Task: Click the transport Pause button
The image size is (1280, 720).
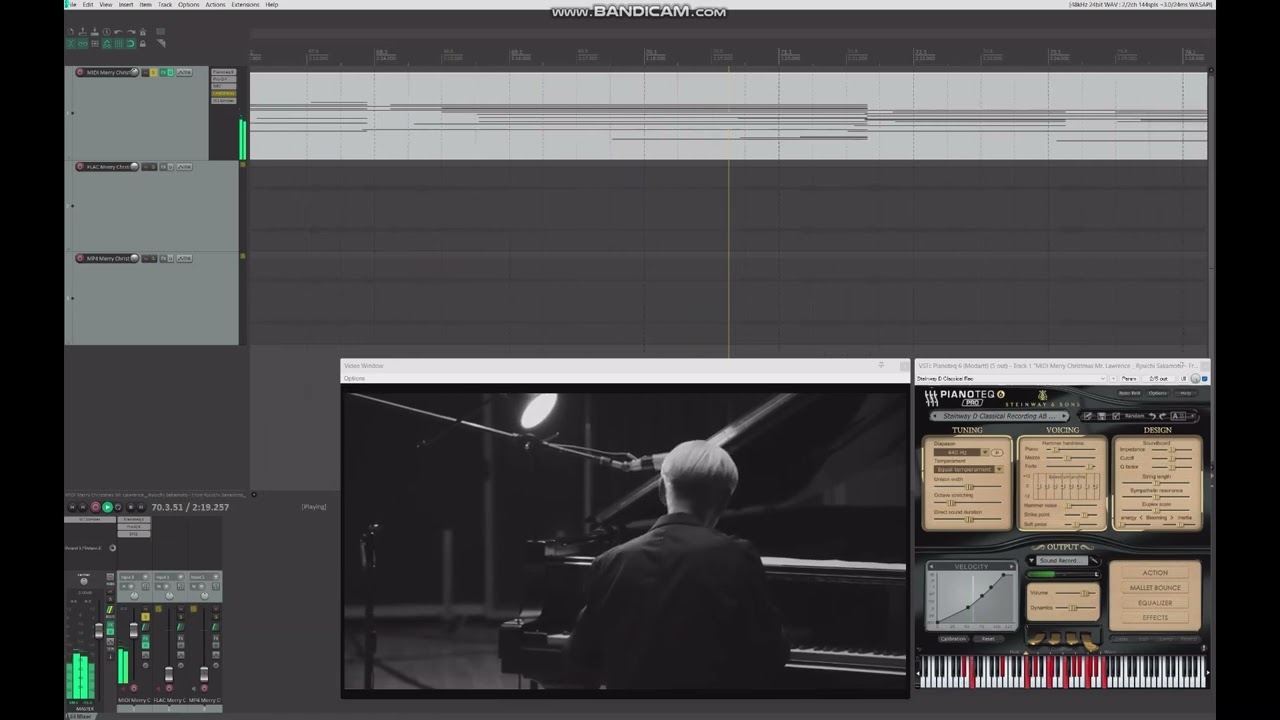Action: 141,507
